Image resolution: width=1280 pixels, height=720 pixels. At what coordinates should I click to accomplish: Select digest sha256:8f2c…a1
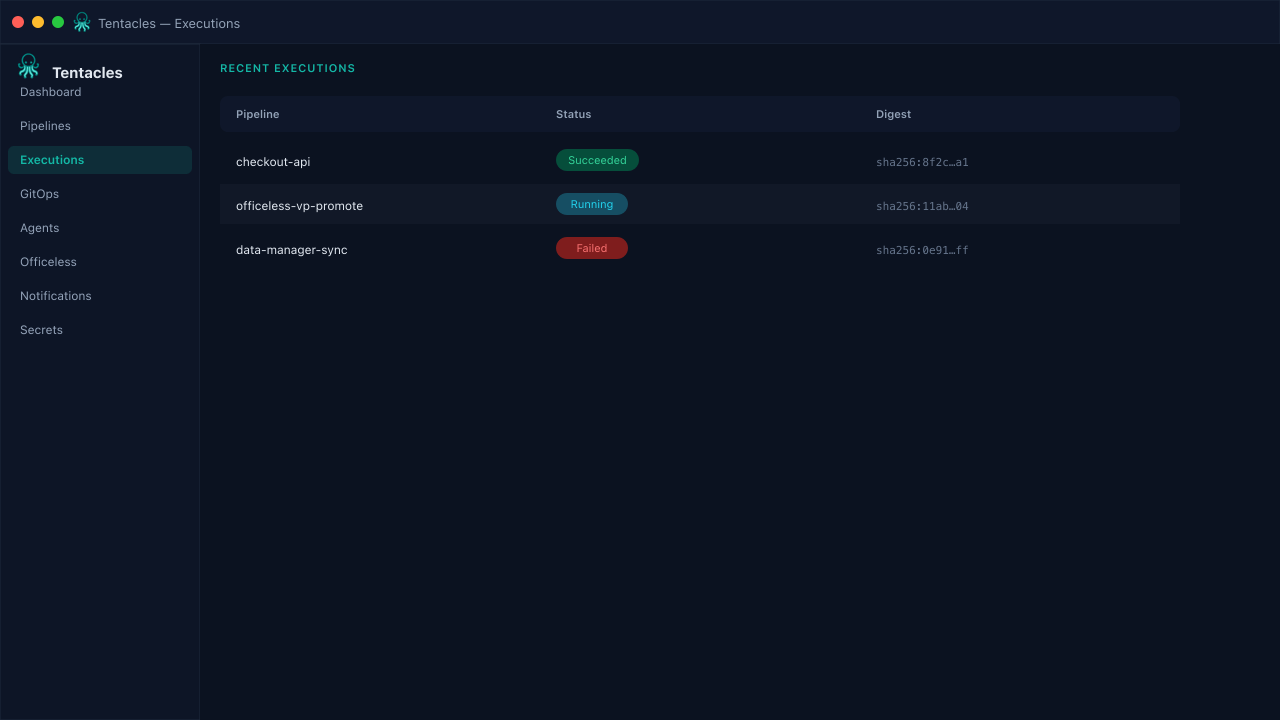pyautogui.click(x=922, y=162)
